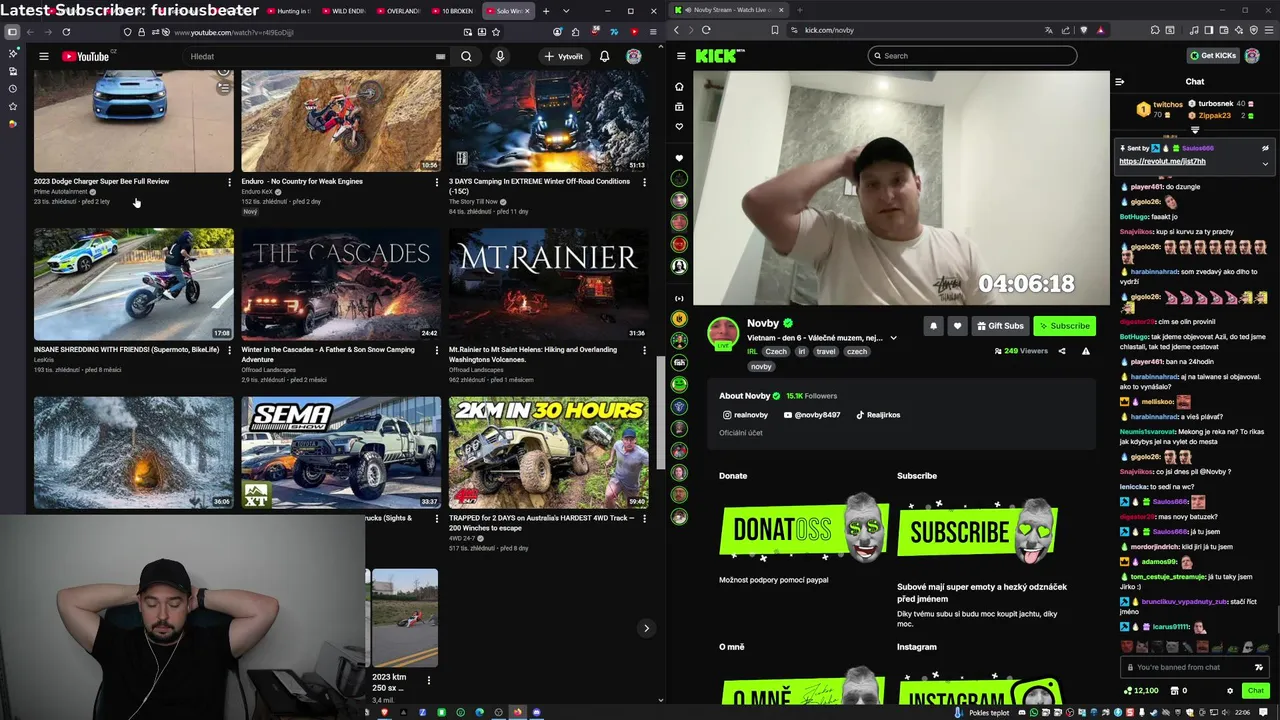Switch to the OVERLANDING browser tab
Screen dimensions: 1280x720
click(x=400, y=11)
